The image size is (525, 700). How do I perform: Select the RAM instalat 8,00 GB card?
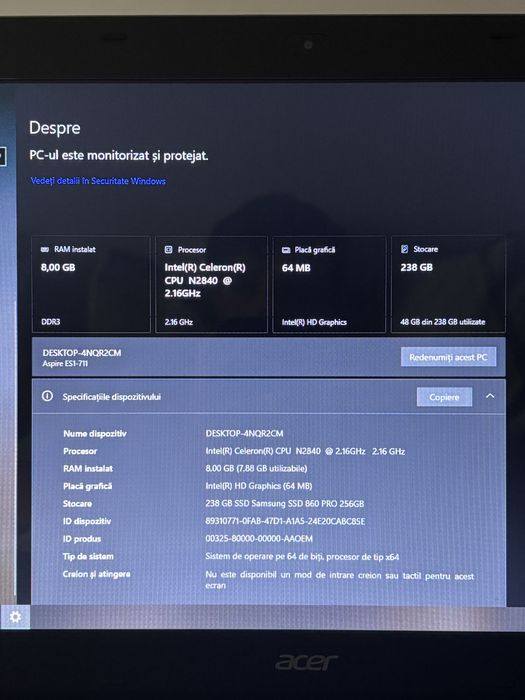[91, 285]
